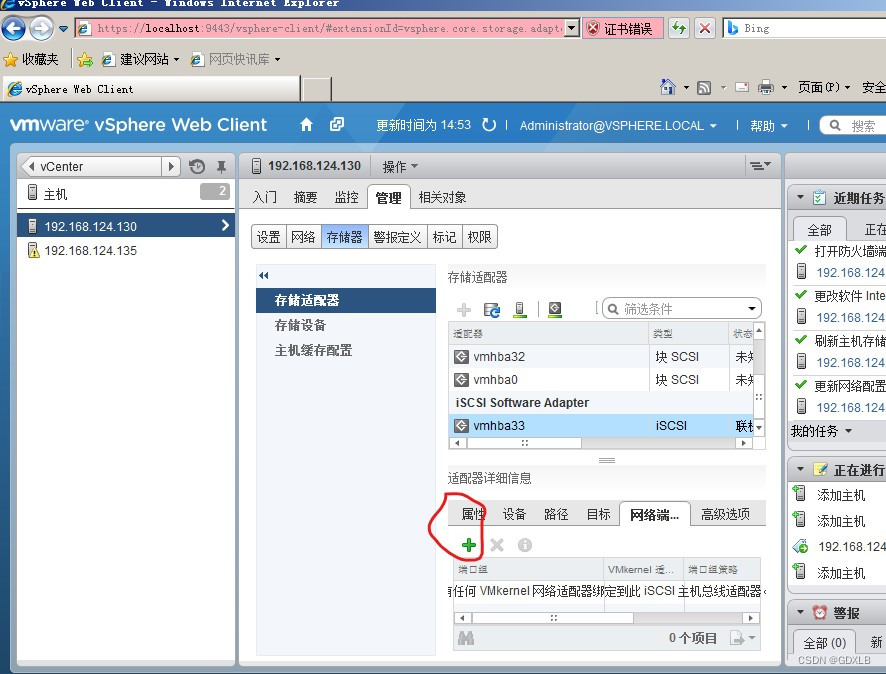Add a new storage adapter
Screen dimensions: 886x674
464,309
